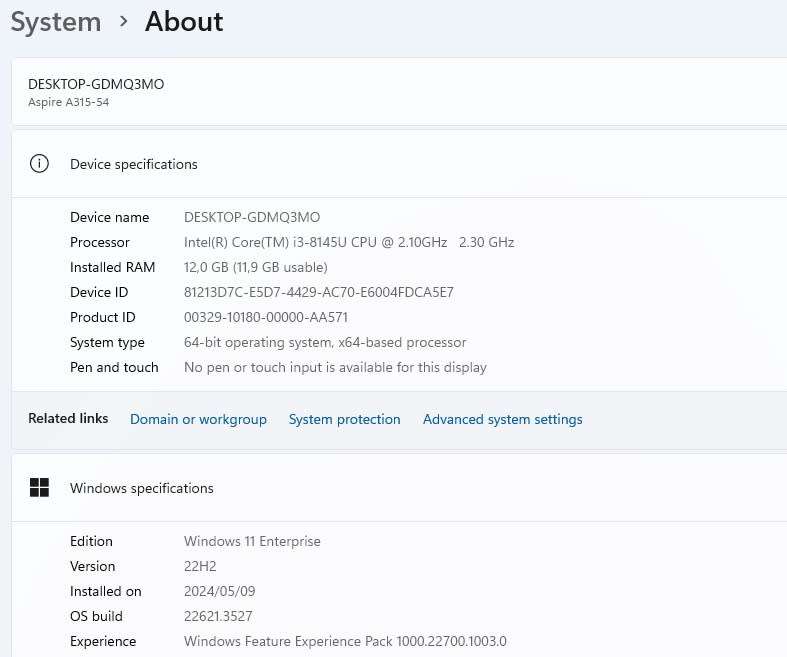
Task: Select the No pen or touch input text
Action: (x=335, y=368)
